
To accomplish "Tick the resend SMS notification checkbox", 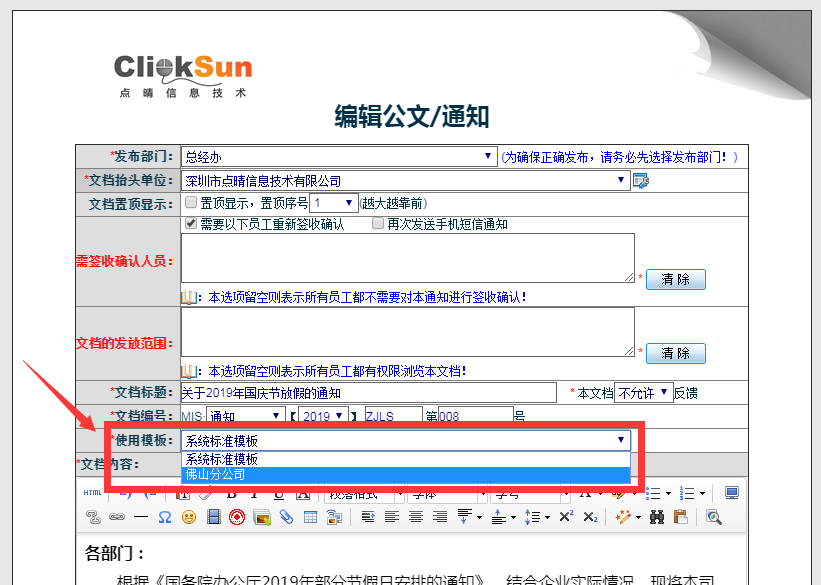I will [x=378, y=225].
